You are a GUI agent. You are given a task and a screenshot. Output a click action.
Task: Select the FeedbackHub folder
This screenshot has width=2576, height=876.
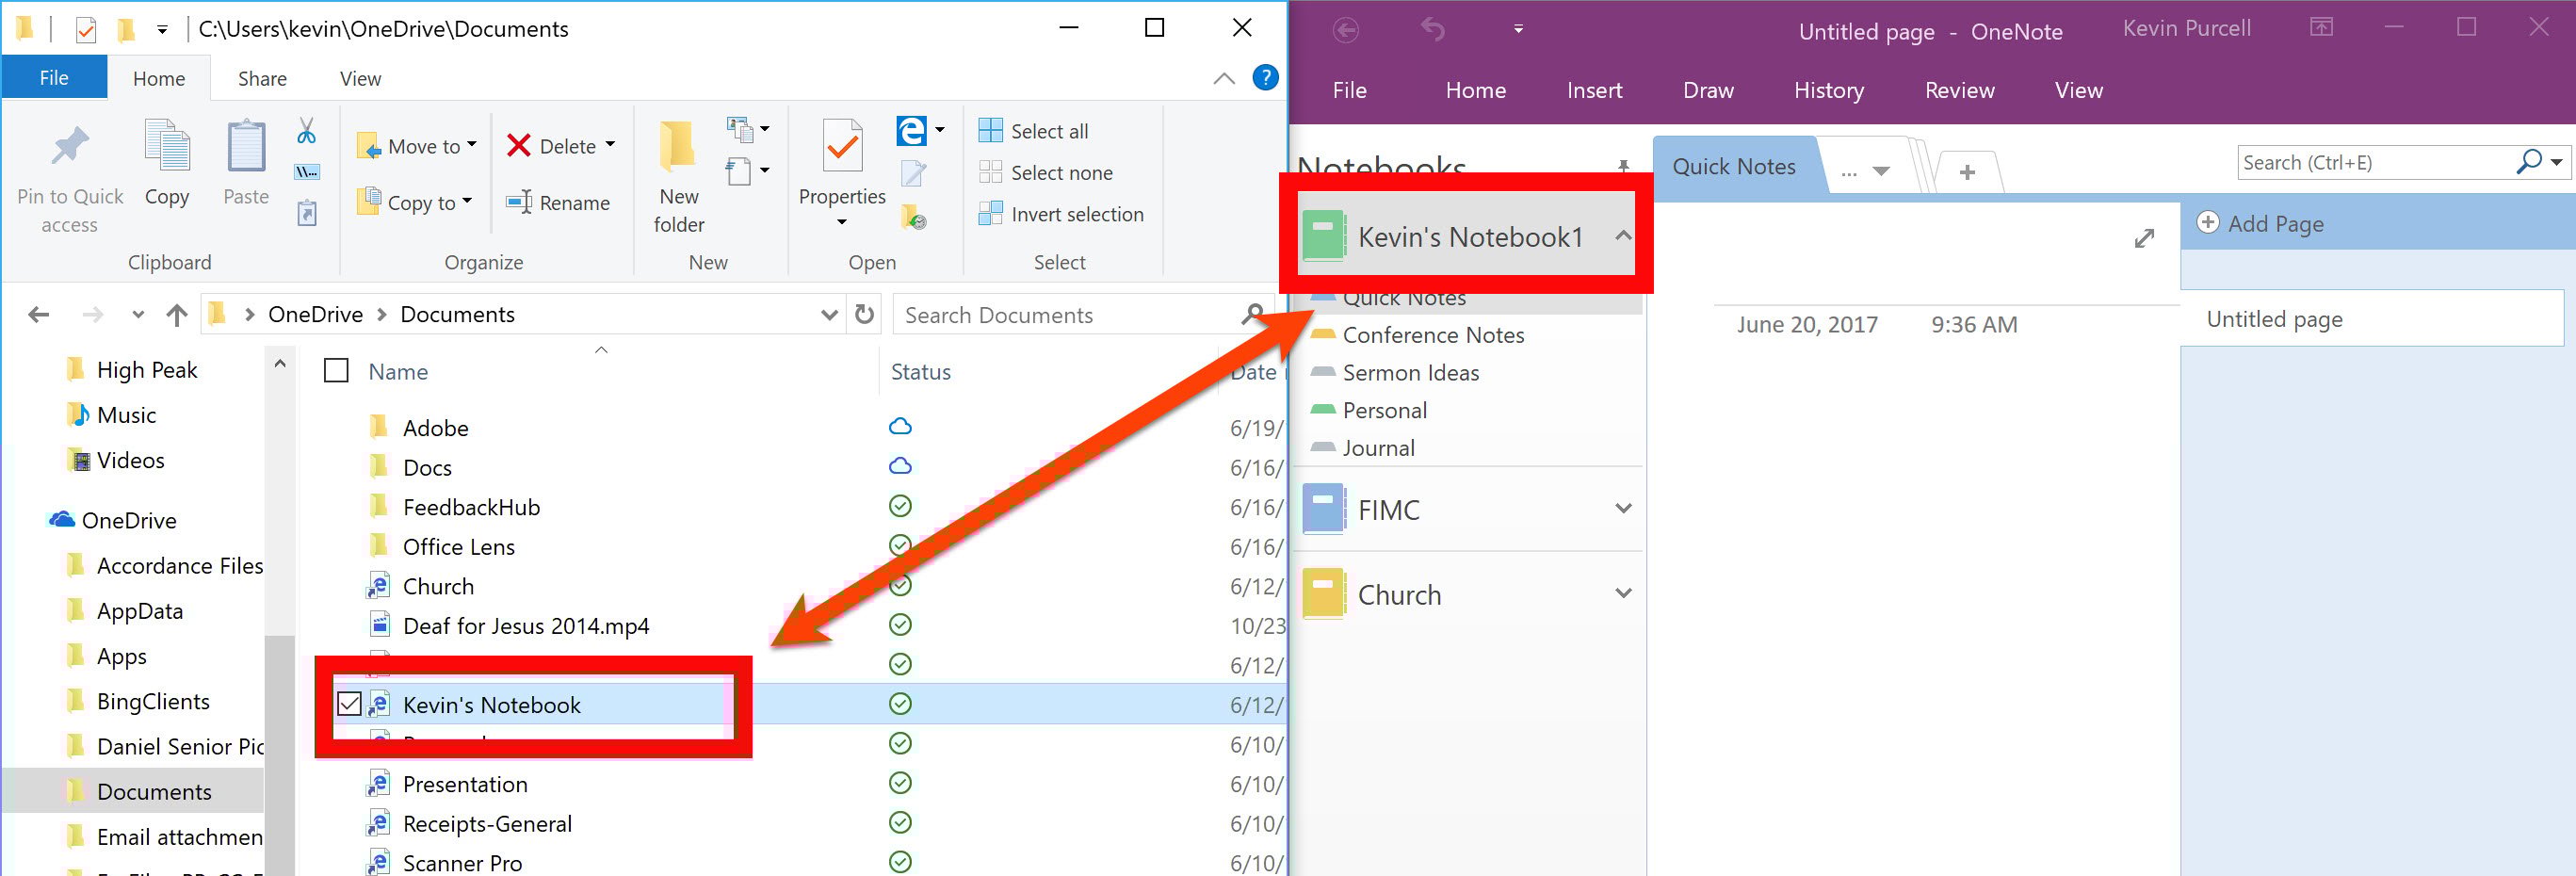tap(470, 507)
